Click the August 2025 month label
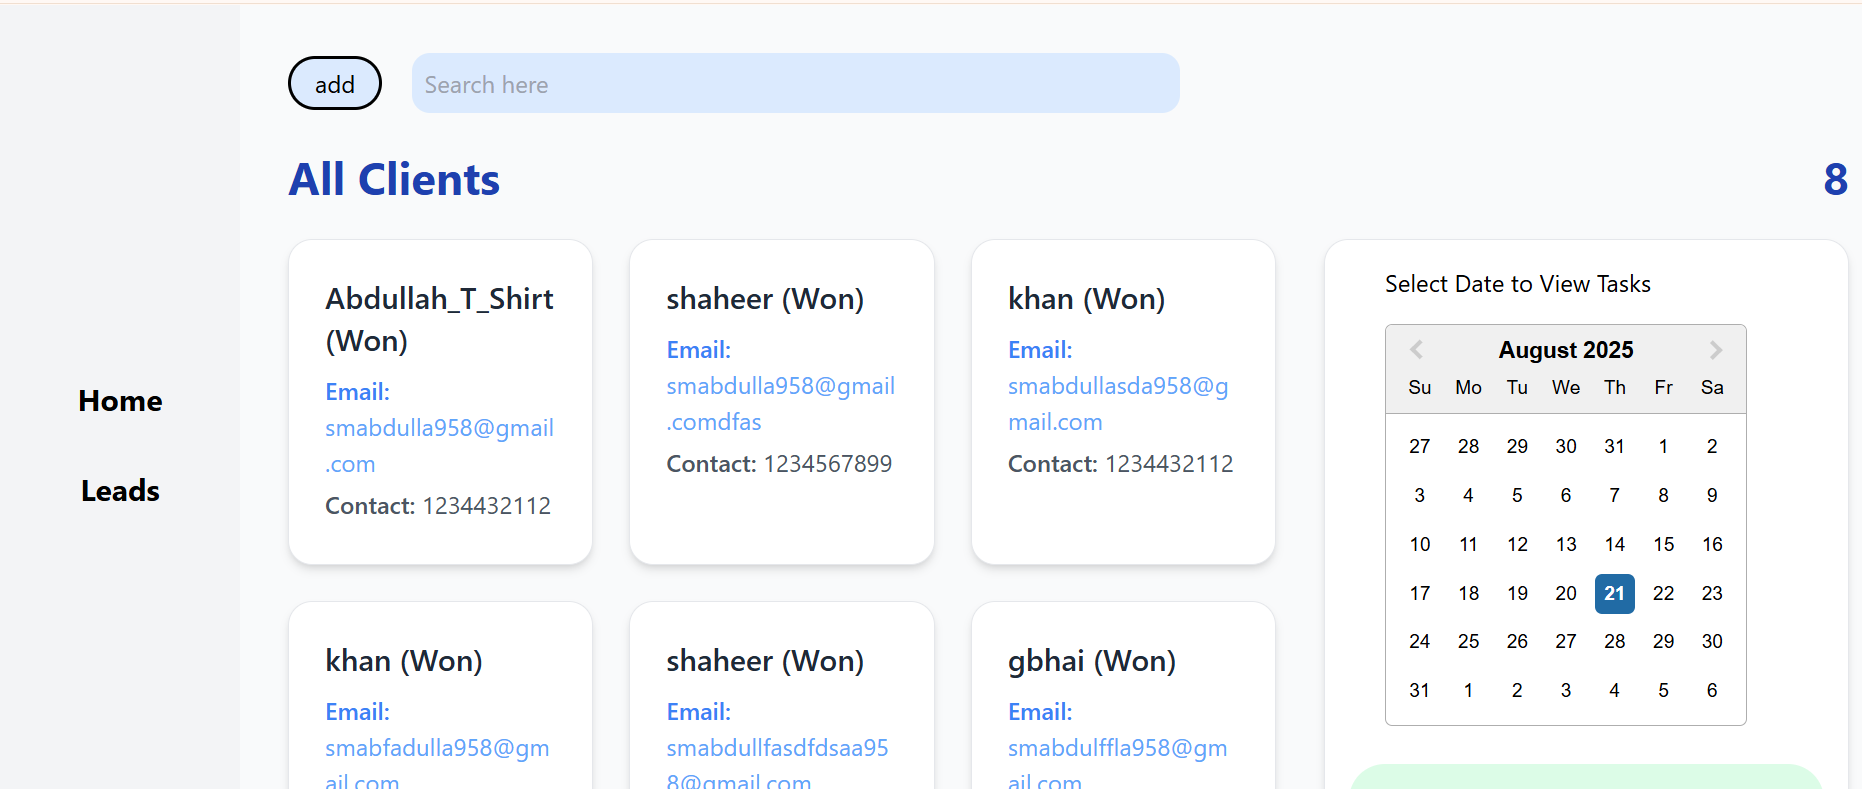 (x=1565, y=350)
